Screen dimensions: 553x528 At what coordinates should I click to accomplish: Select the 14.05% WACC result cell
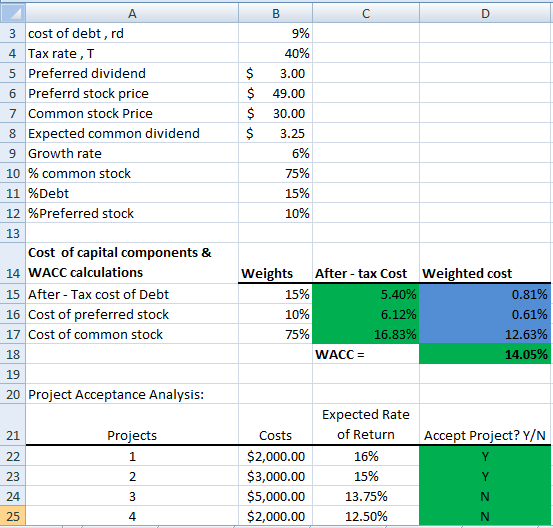point(485,354)
